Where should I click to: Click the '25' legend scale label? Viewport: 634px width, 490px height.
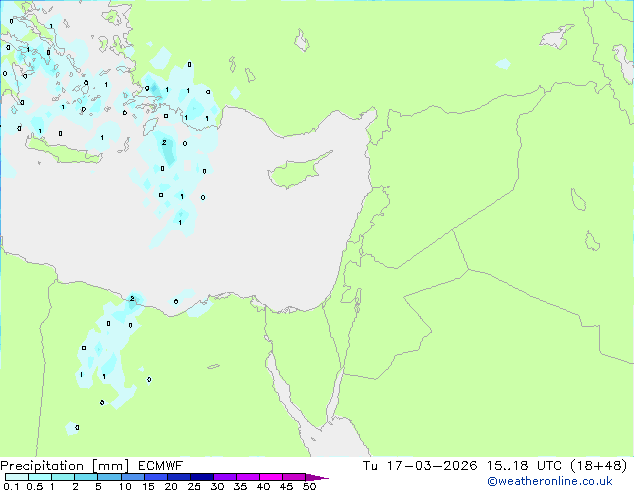194,486
